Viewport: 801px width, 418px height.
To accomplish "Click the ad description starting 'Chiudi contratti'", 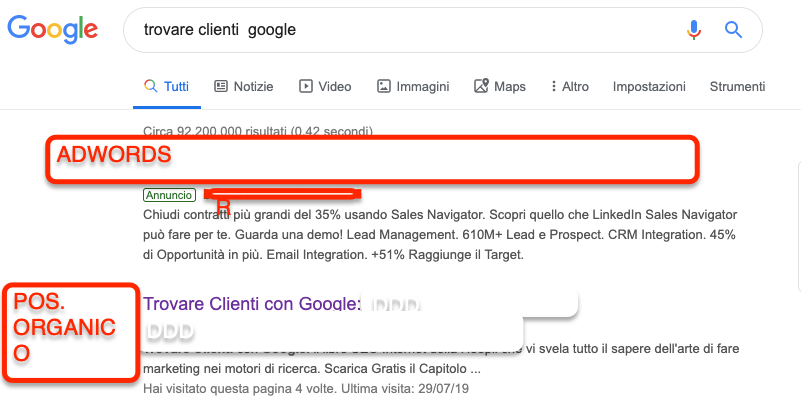I will [x=440, y=235].
